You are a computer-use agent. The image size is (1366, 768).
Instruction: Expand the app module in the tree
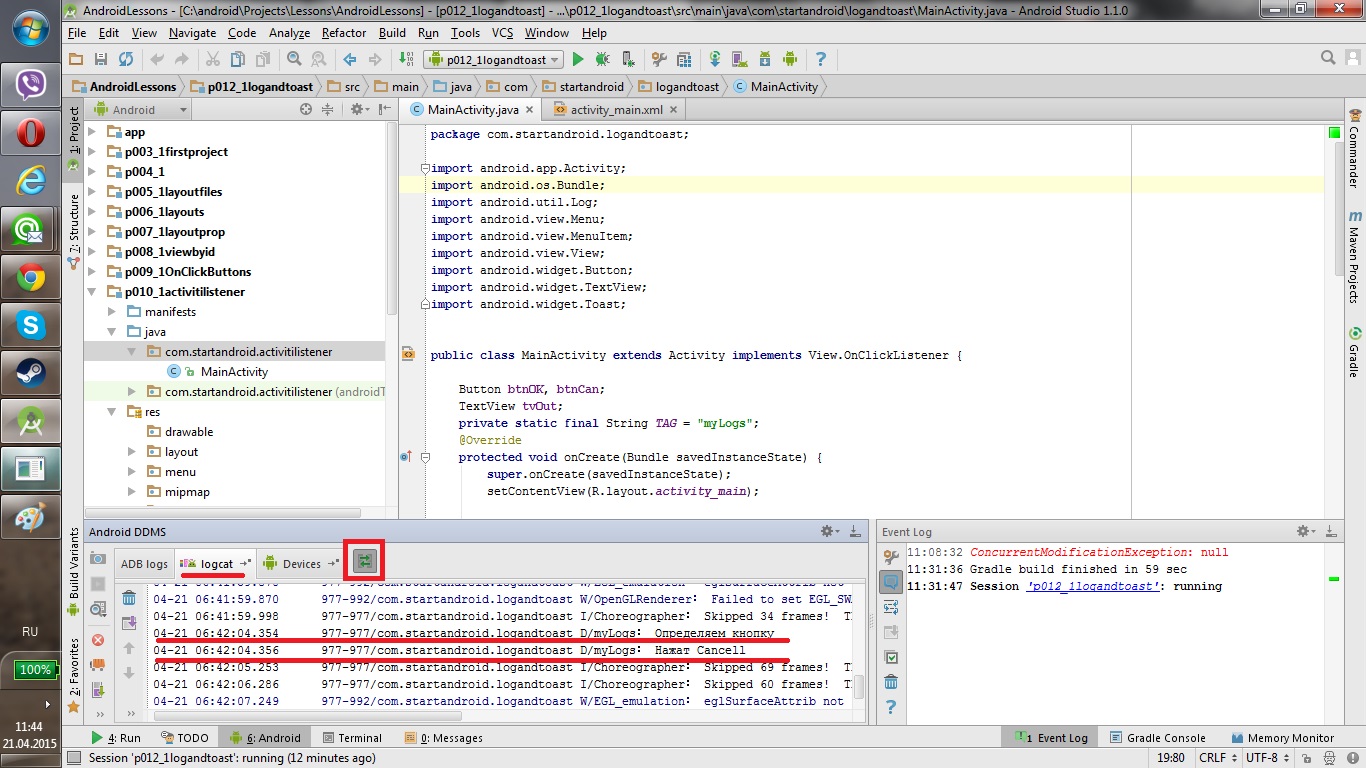coord(92,132)
